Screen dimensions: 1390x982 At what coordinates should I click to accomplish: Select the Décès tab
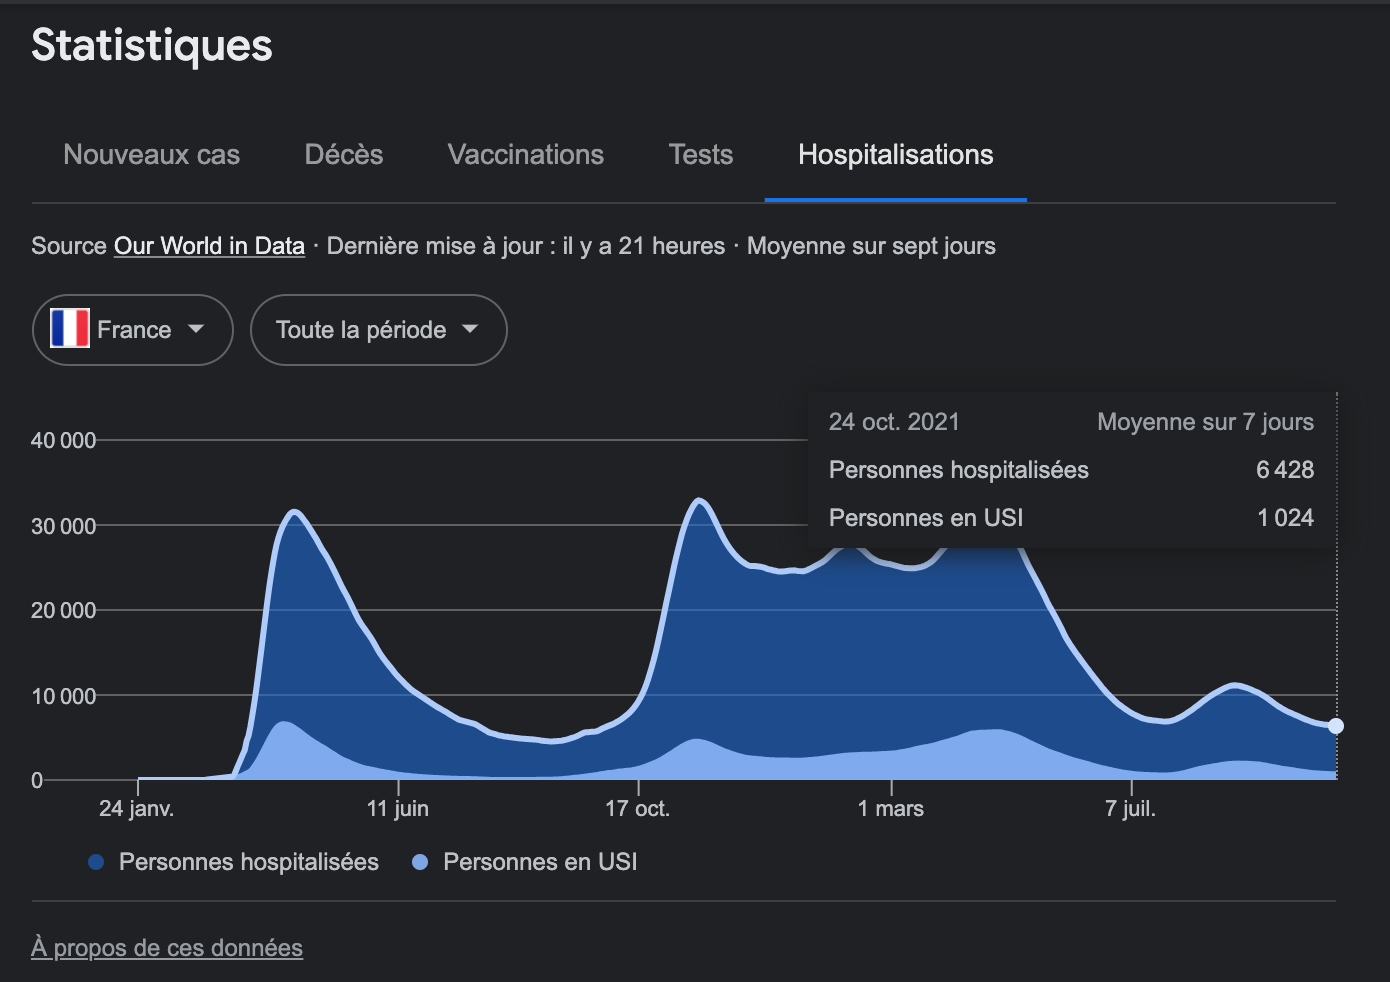344,155
